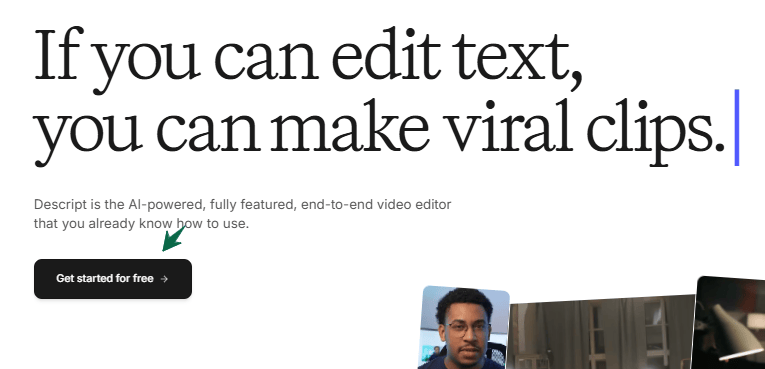Click the text 'that you already know how to use.'
The image size is (765, 369).
pyautogui.click(x=141, y=224)
